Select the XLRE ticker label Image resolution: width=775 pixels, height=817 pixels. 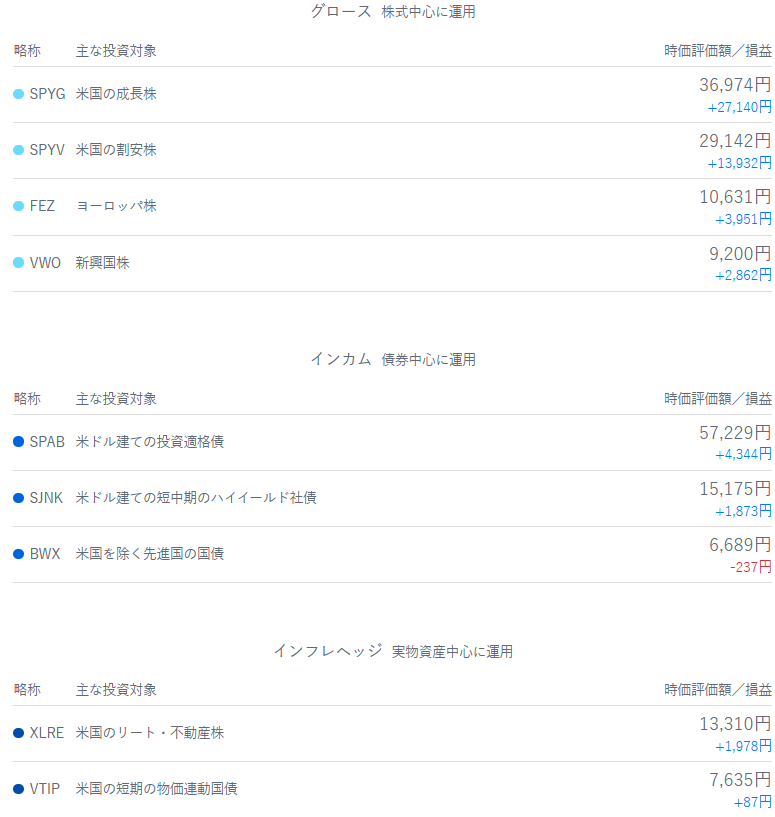pyautogui.click(x=47, y=733)
